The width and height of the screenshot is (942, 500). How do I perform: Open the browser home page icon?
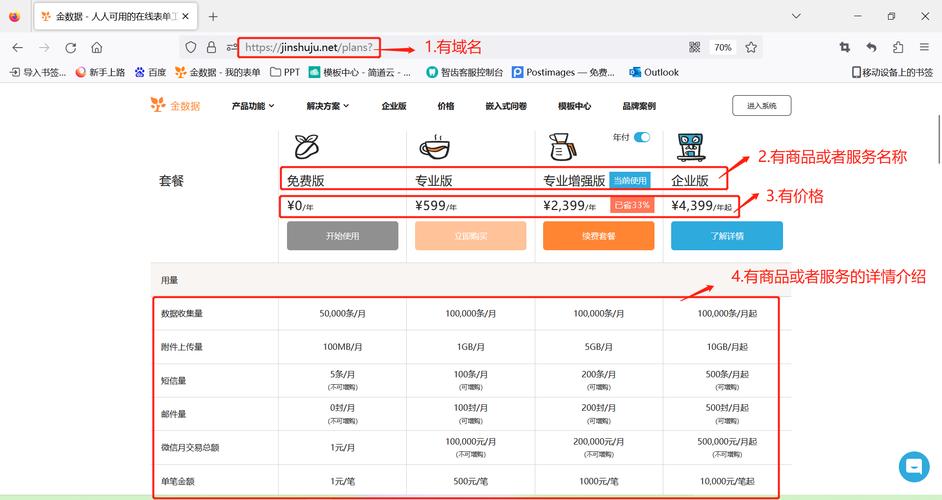pyautogui.click(x=97, y=47)
